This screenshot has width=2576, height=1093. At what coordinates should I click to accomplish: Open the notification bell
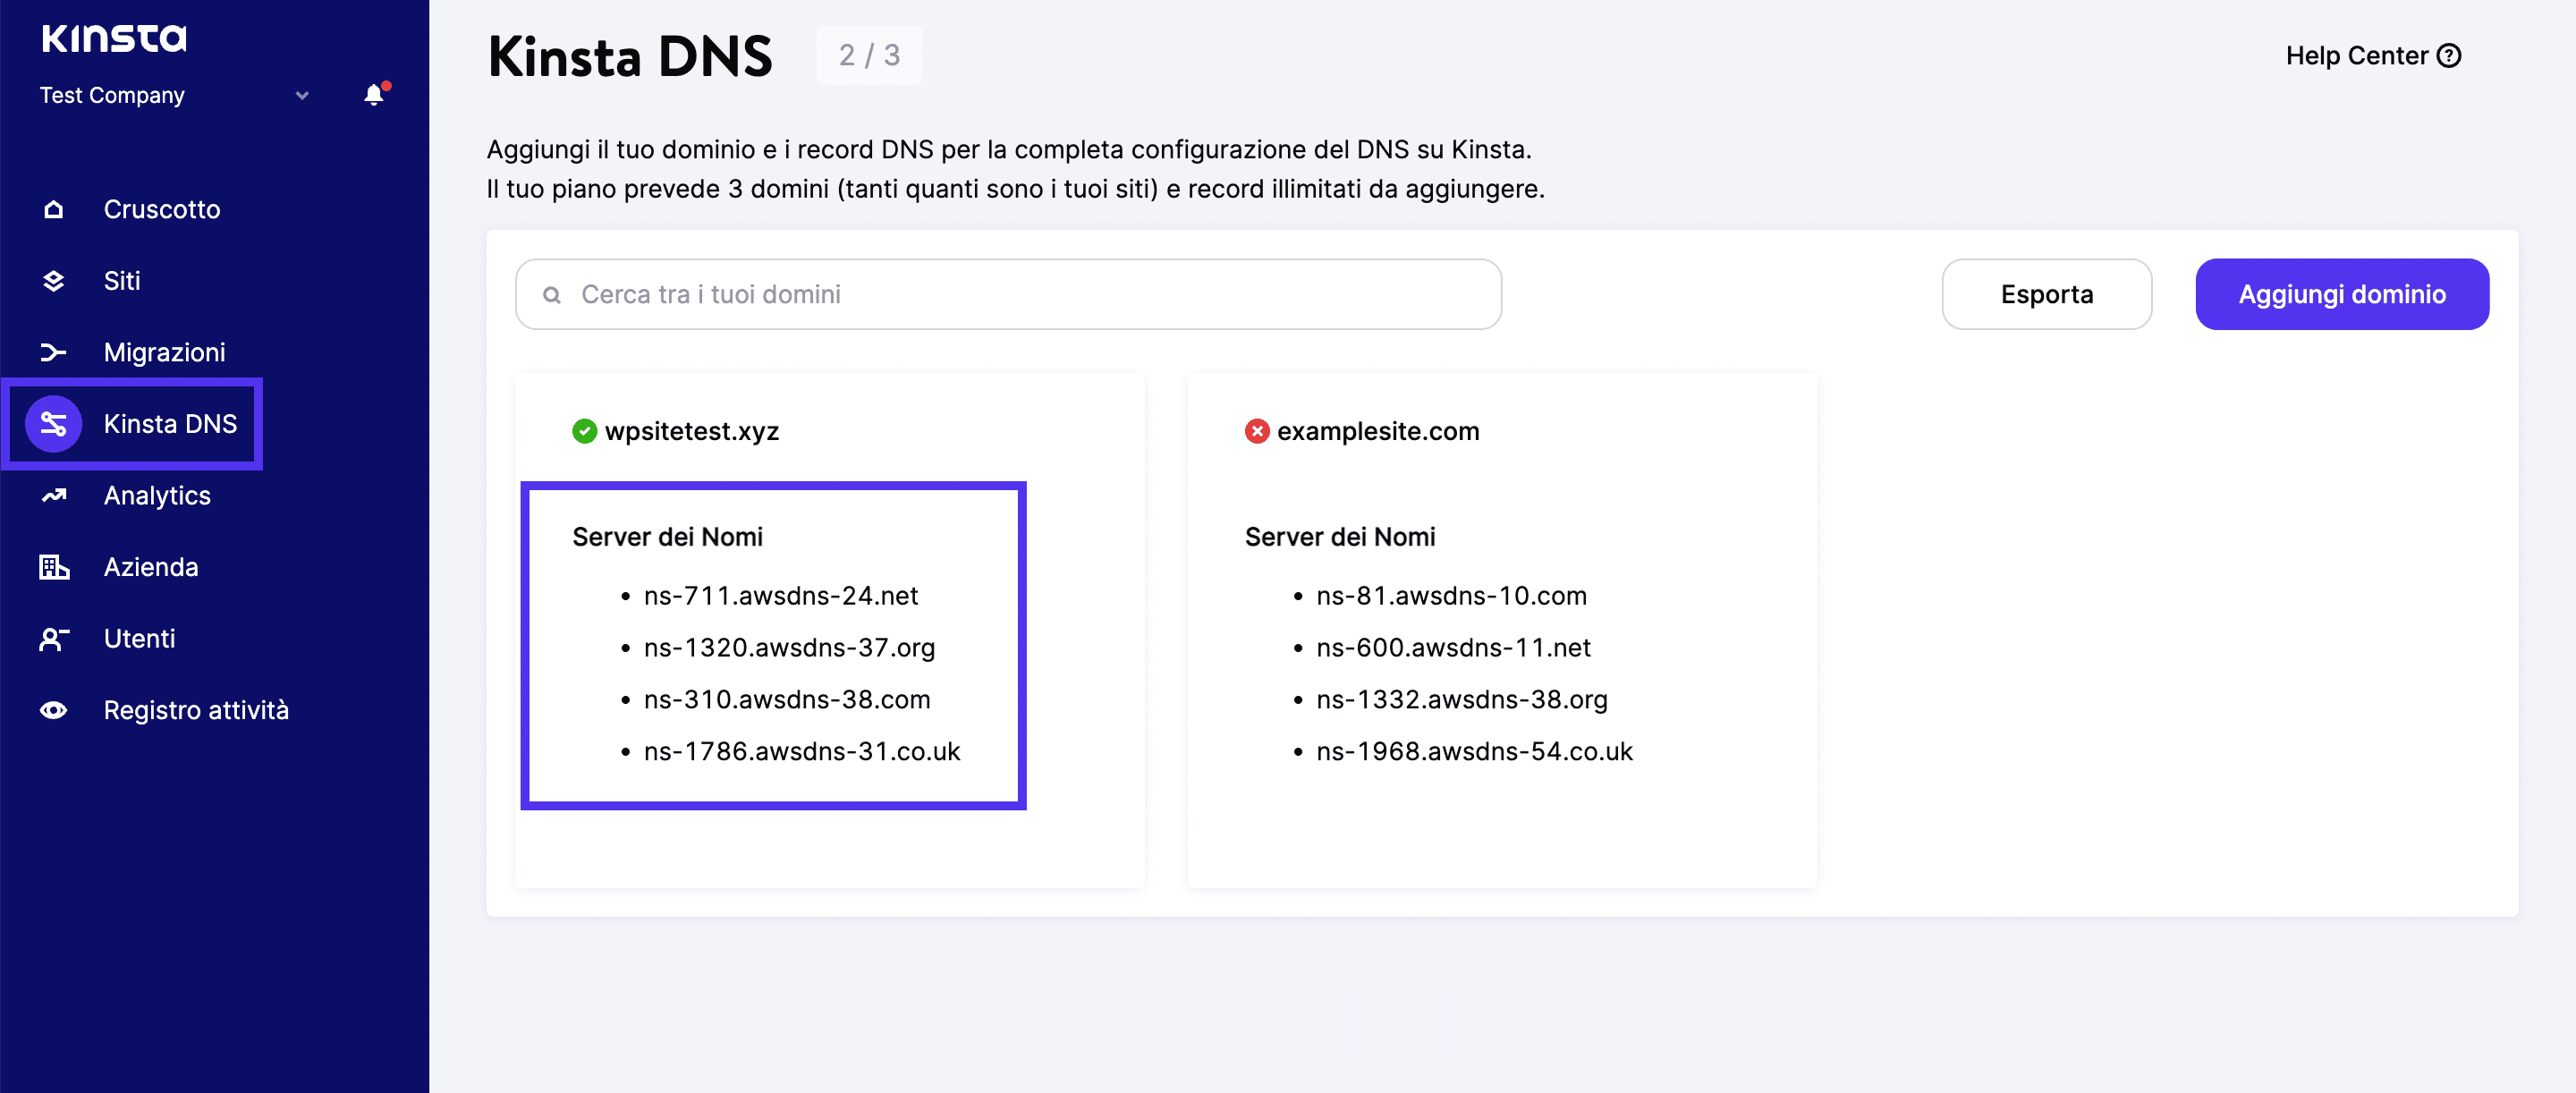click(374, 95)
